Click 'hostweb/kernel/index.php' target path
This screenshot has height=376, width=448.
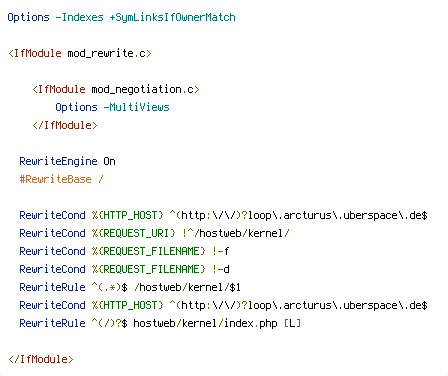coord(205,323)
